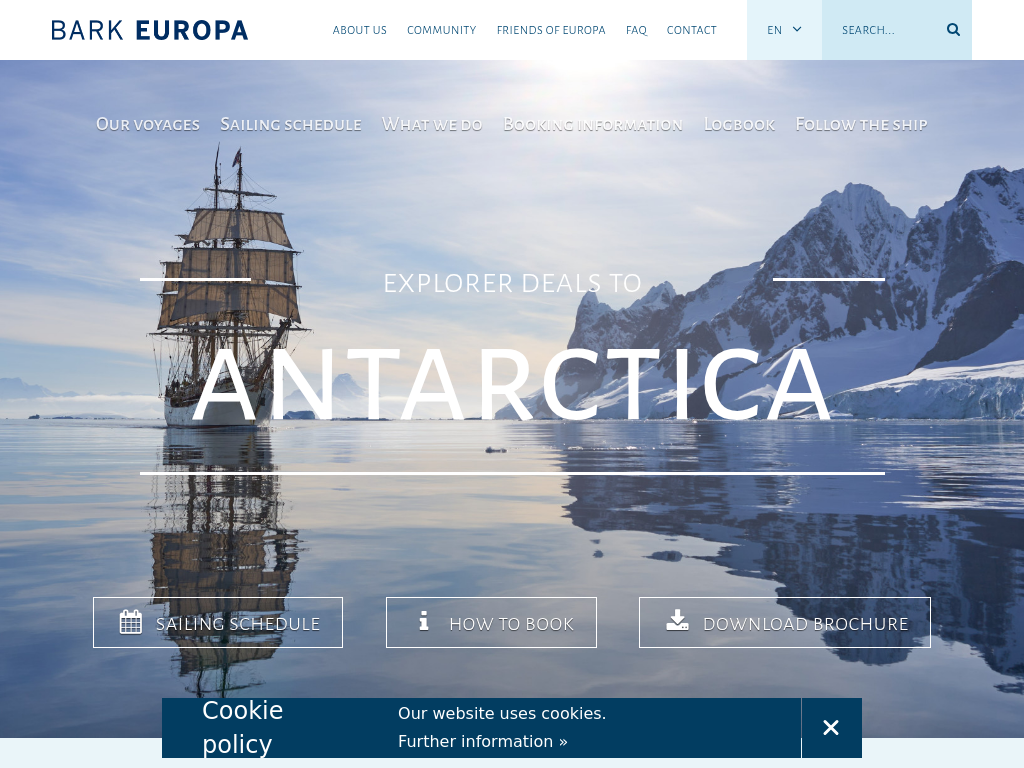The width and height of the screenshot is (1024, 768).
Task: Click the search magnifier icon
Action: point(953,30)
